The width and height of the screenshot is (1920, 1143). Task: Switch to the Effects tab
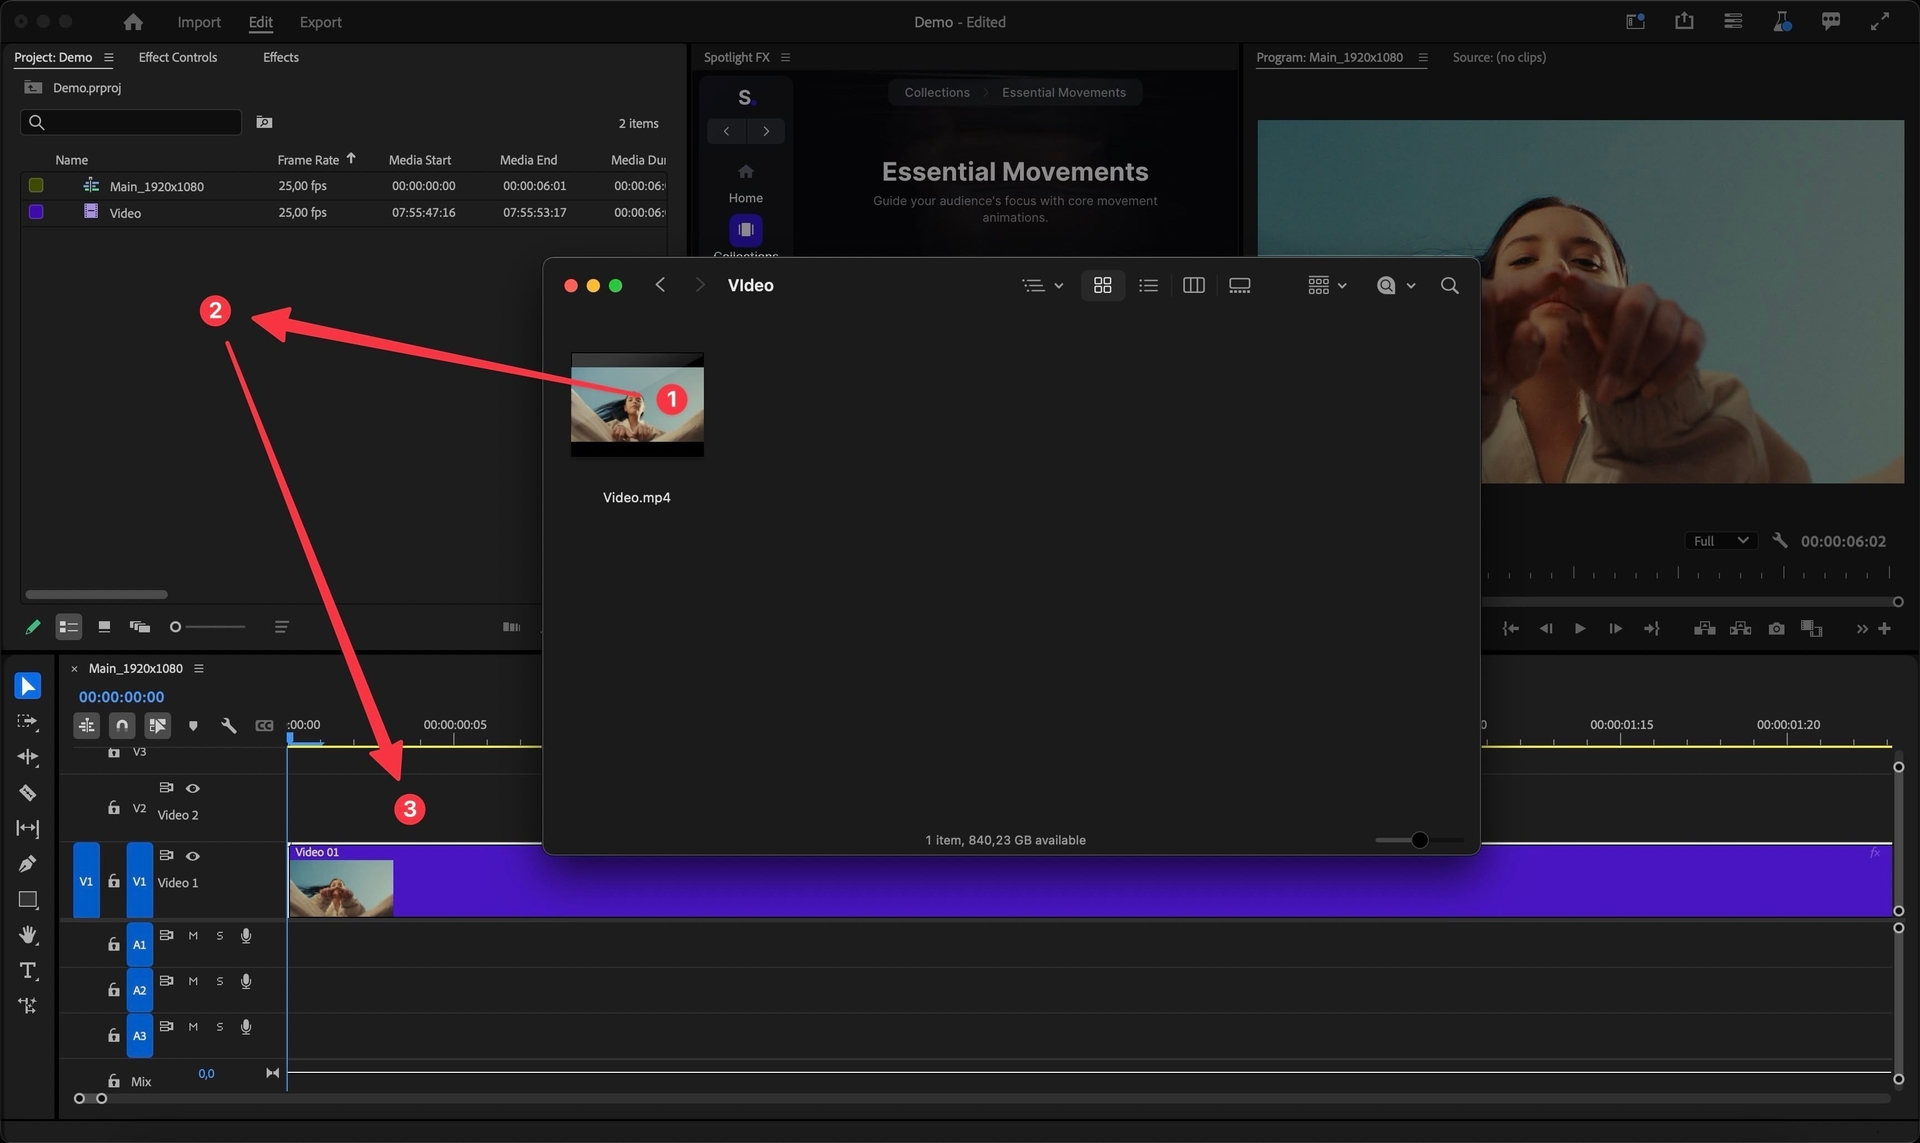280,58
